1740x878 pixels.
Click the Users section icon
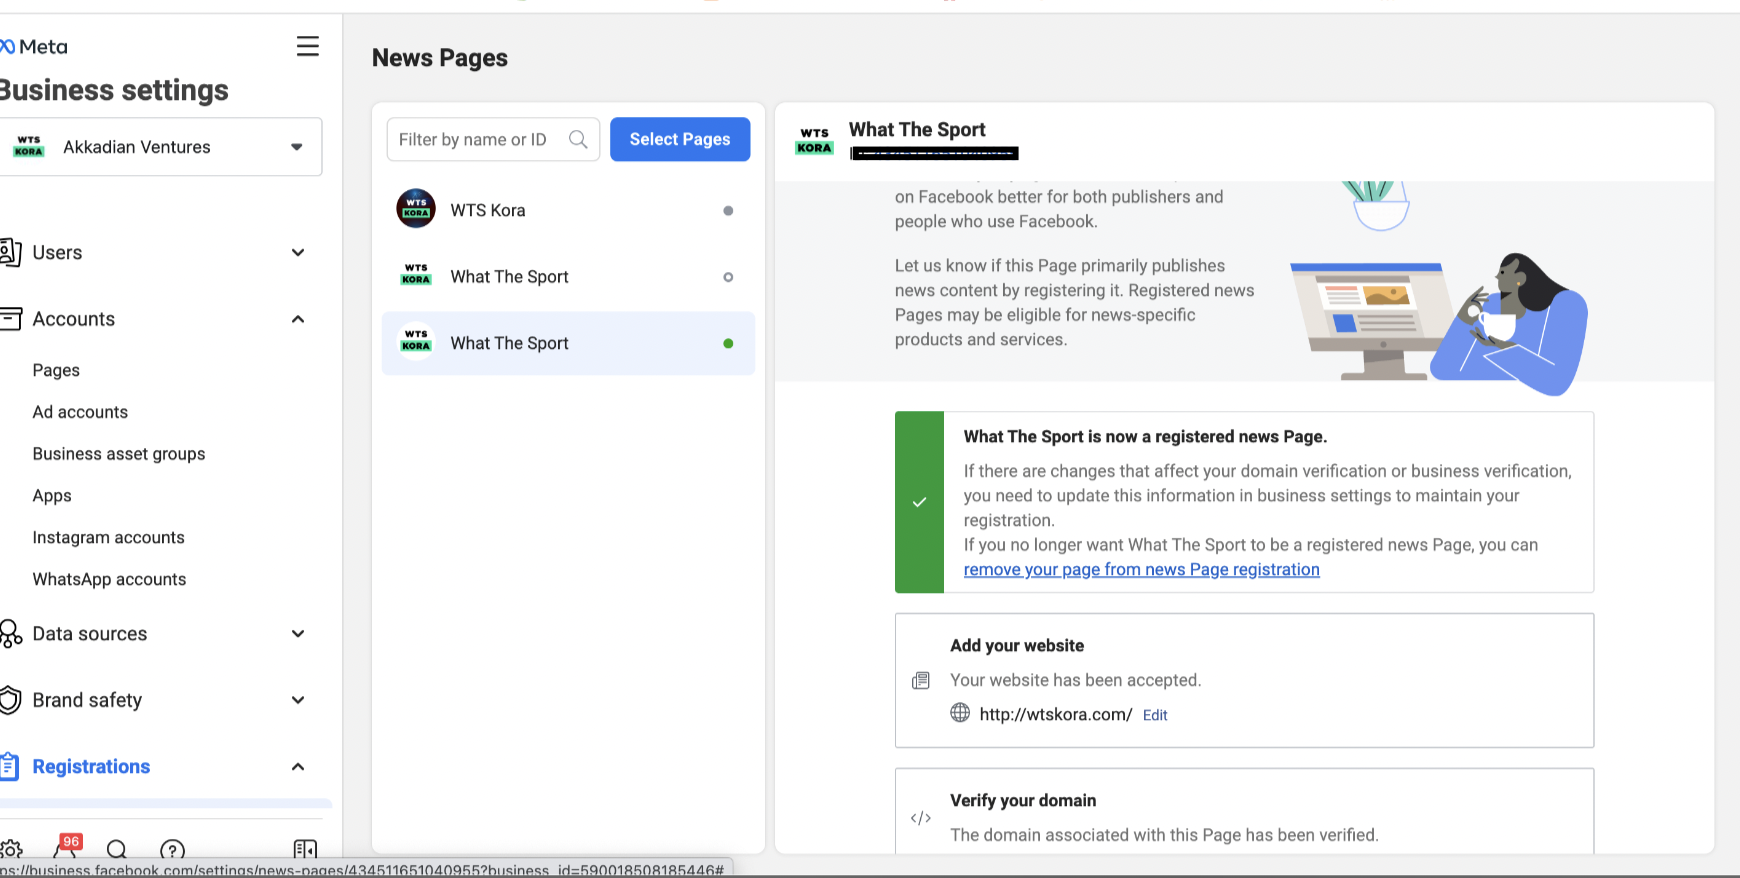(x=10, y=252)
